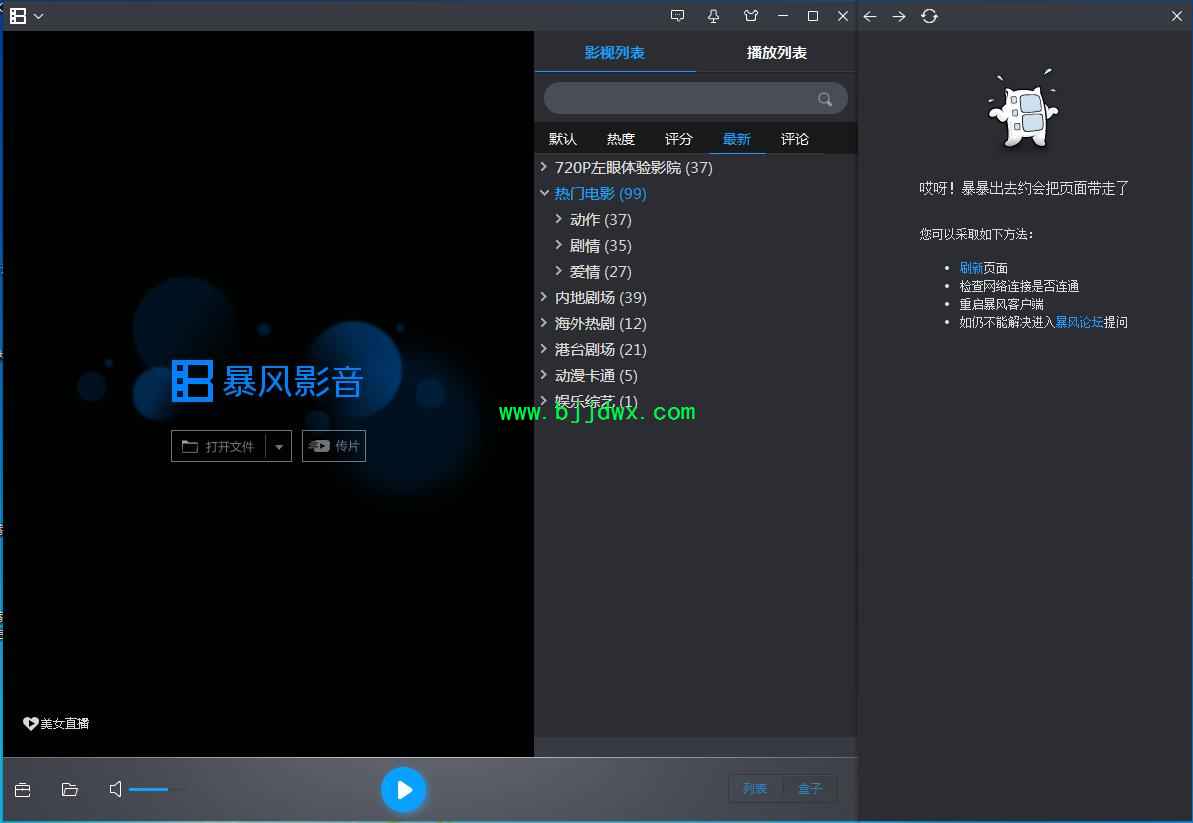The width and height of the screenshot is (1193, 823).
Task: Expand the 港台剧场 category
Action: pos(543,348)
